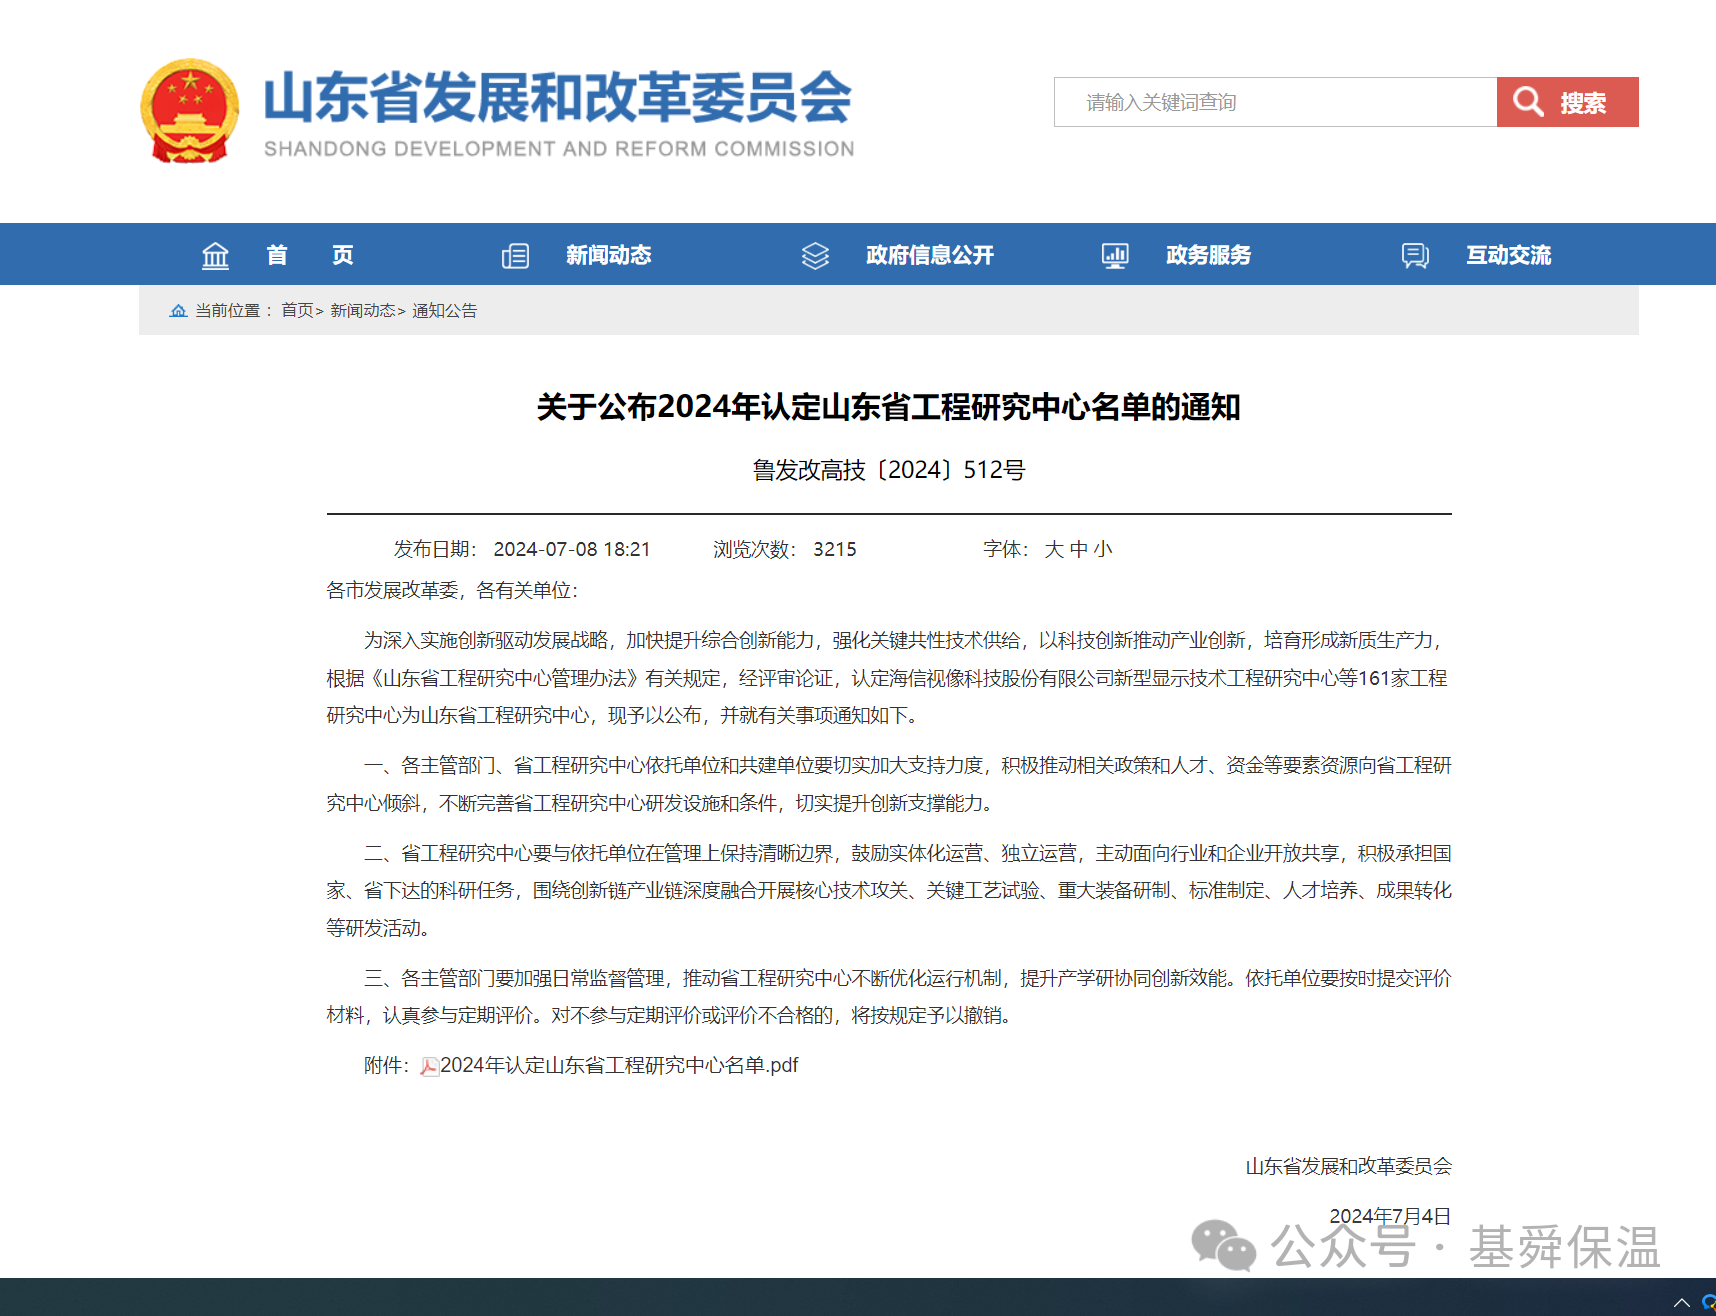
Task: Go to 政务服务 navigation item
Action: (1208, 256)
